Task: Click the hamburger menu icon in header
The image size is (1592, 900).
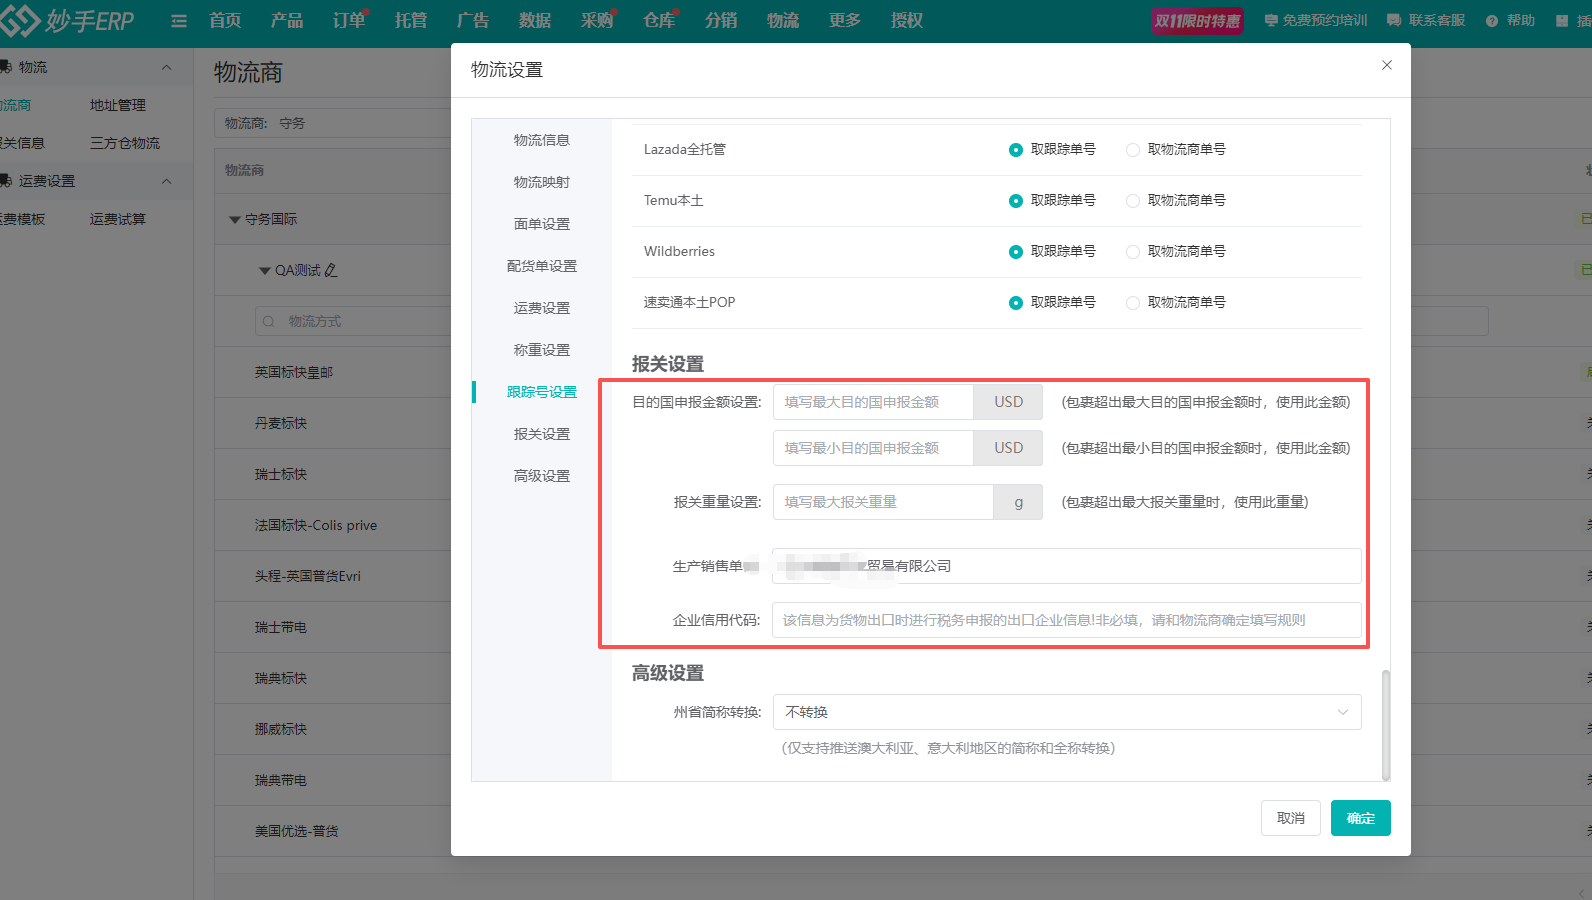Action: pyautogui.click(x=179, y=21)
